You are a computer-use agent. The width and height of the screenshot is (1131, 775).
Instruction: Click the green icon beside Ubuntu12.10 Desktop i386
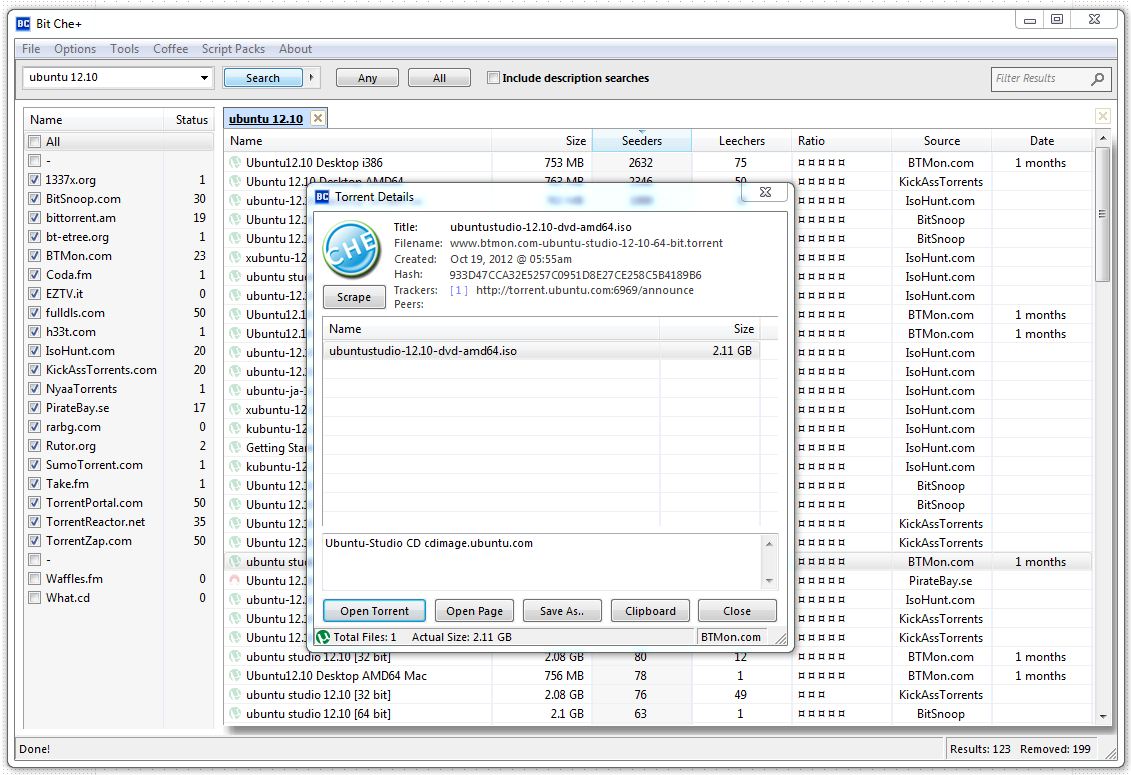235,163
